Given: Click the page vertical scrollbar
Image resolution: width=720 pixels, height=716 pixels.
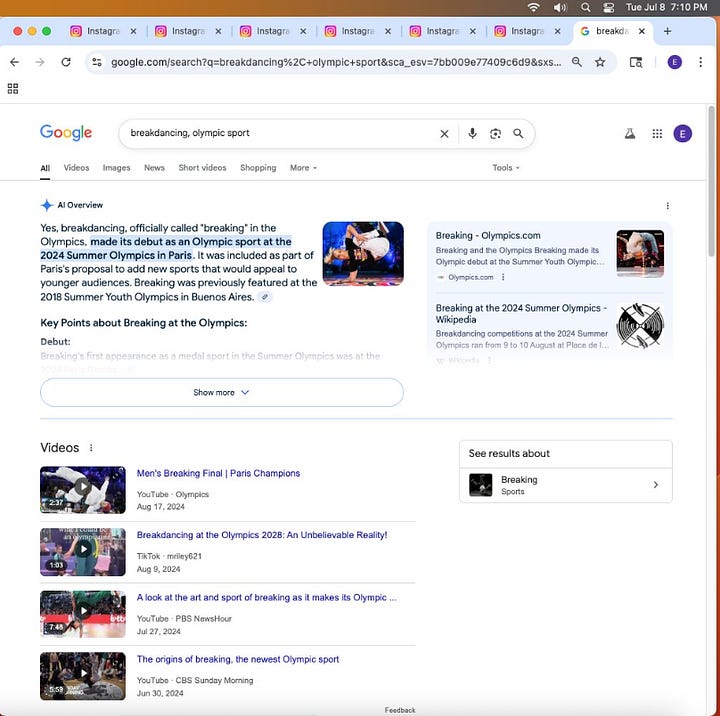Looking at the screenshot, I should [x=711, y=181].
